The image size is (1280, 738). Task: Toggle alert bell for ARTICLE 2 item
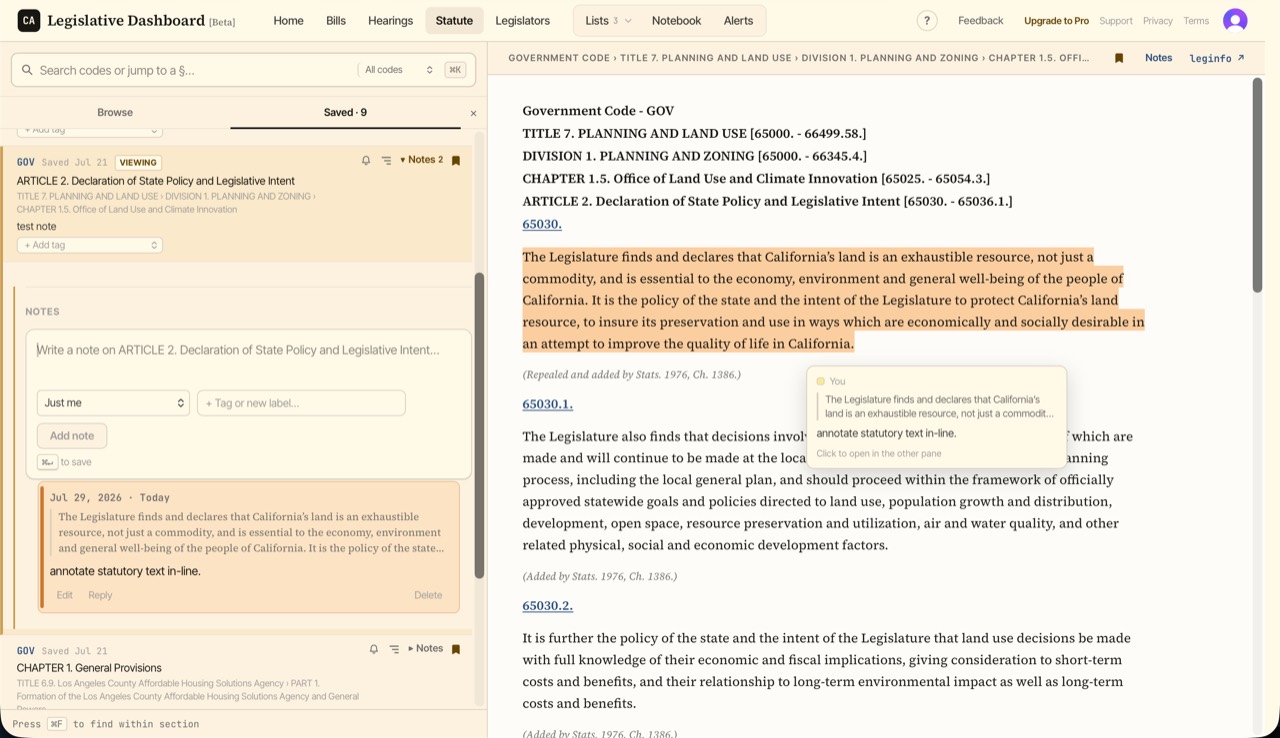click(366, 160)
